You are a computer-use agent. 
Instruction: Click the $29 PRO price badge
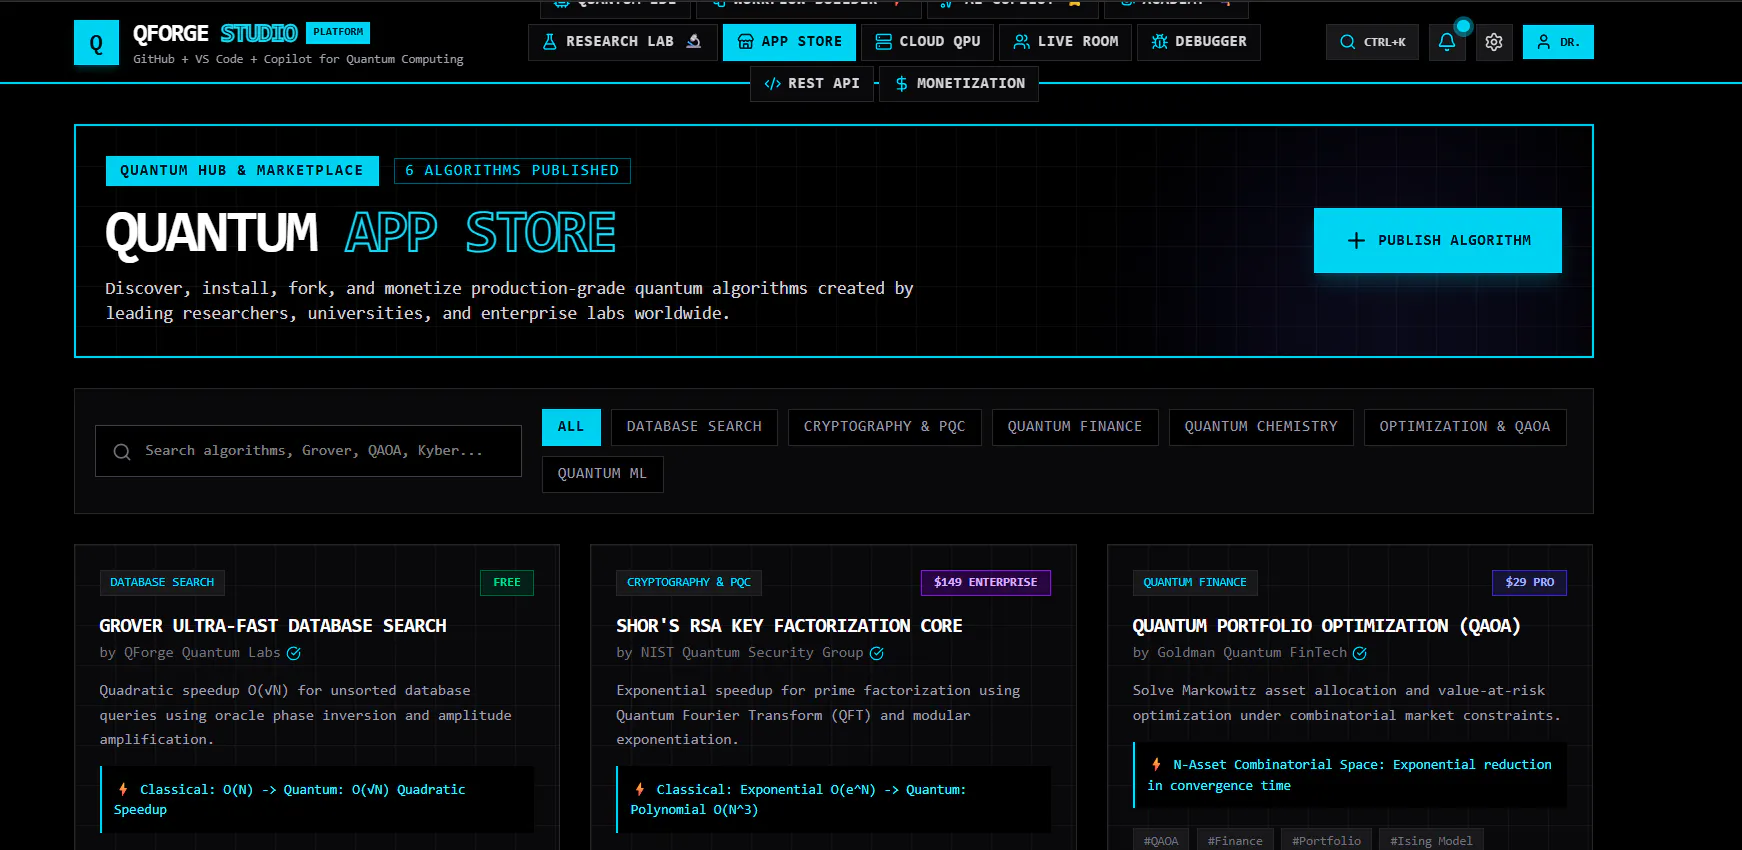(1529, 583)
